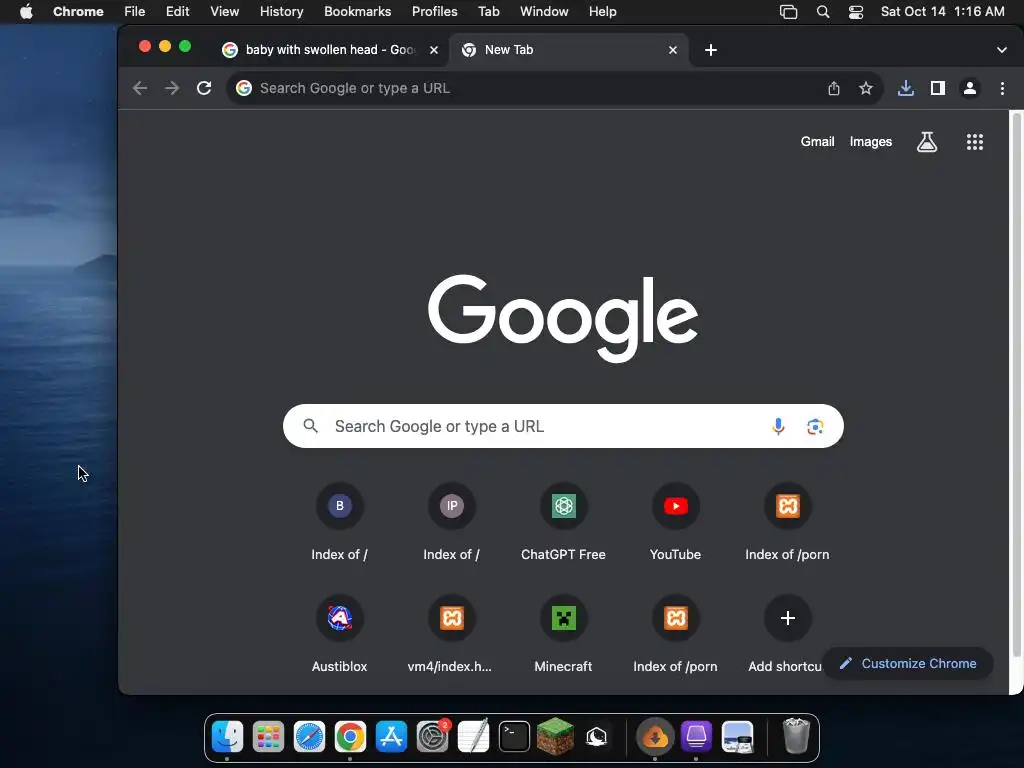The height and width of the screenshot is (768, 1024).
Task: Bookmark this tab with the star icon
Action: click(x=865, y=88)
